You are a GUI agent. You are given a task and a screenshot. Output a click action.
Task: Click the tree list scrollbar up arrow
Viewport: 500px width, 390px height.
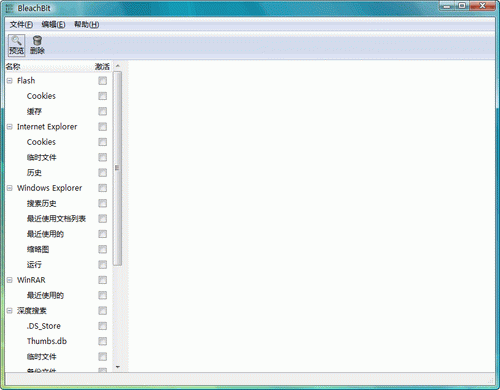[117, 66]
